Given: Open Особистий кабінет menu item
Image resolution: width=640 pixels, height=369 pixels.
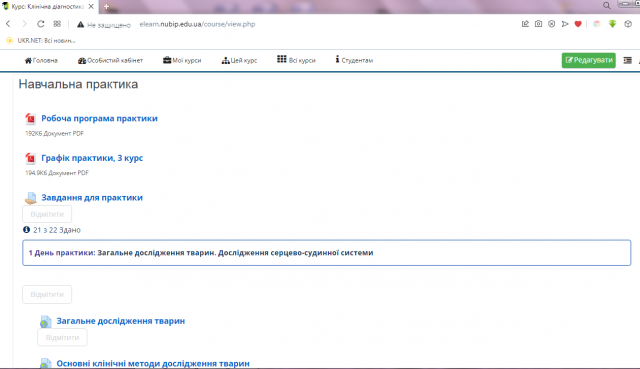Looking at the screenshot, I should pyautogui.click(x=110, y=60).
